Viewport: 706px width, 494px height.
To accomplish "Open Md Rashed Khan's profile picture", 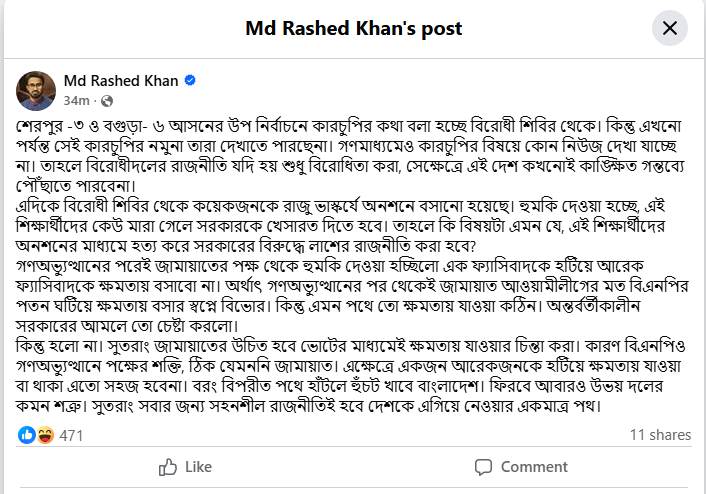I will pyautogui.click(x=35, y=89).
